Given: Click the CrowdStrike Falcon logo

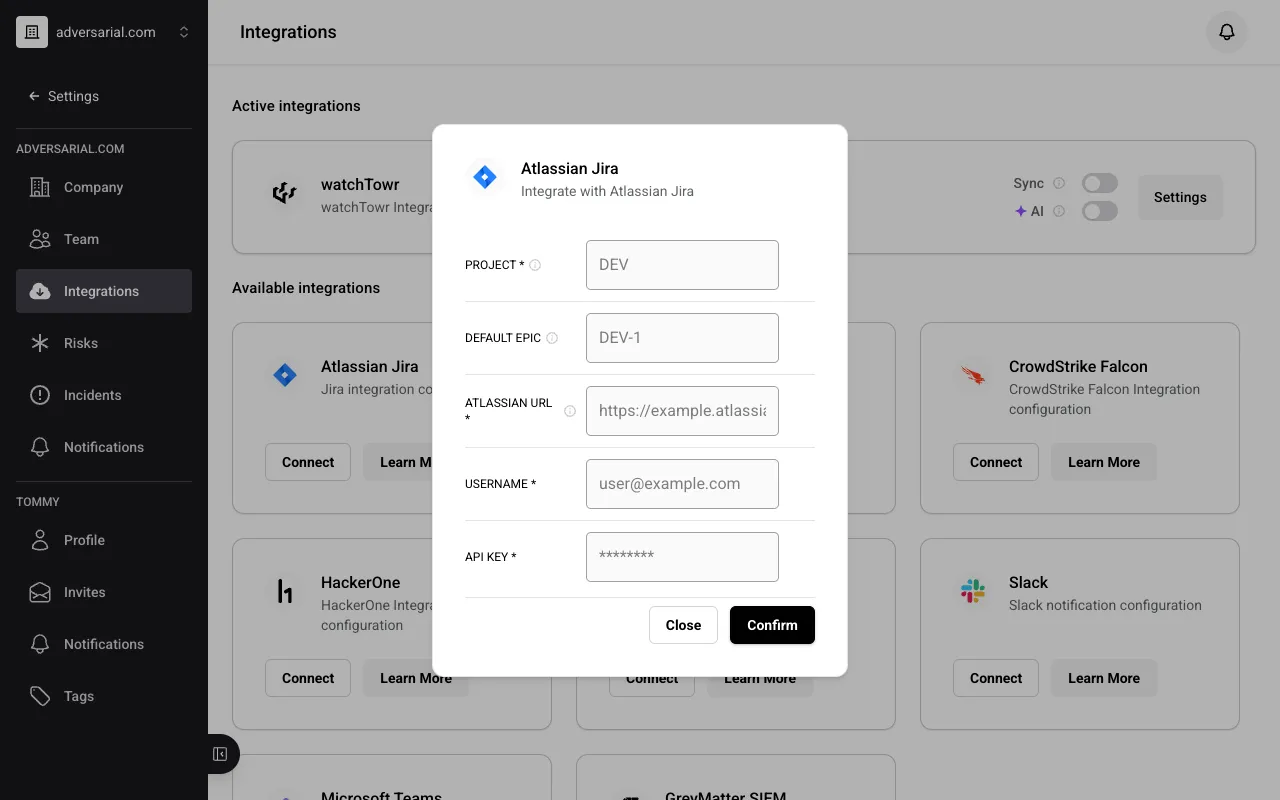Looking at the screenshot, I should click(x=973, y=376).
